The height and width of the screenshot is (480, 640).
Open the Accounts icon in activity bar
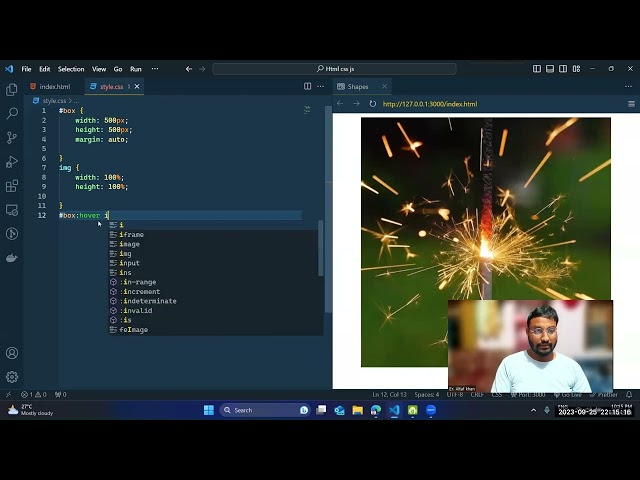coord(12,353)
